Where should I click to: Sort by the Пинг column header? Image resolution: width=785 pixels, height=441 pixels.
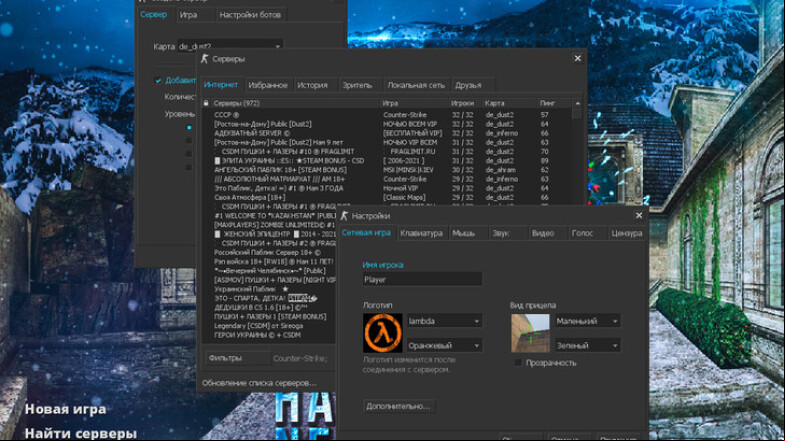tap(554, 103)
